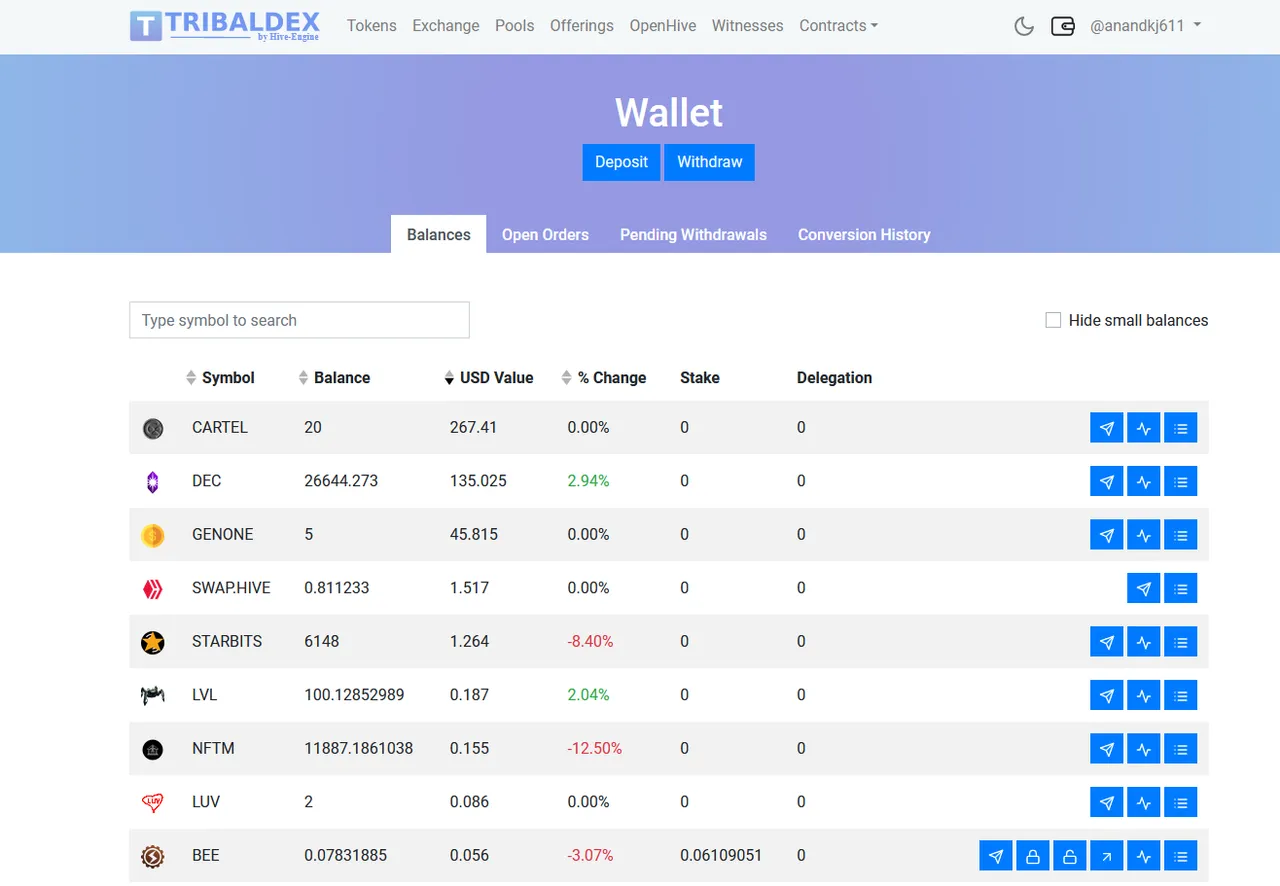Delegate BEE using the arrow icon

tap(1106, 856)
